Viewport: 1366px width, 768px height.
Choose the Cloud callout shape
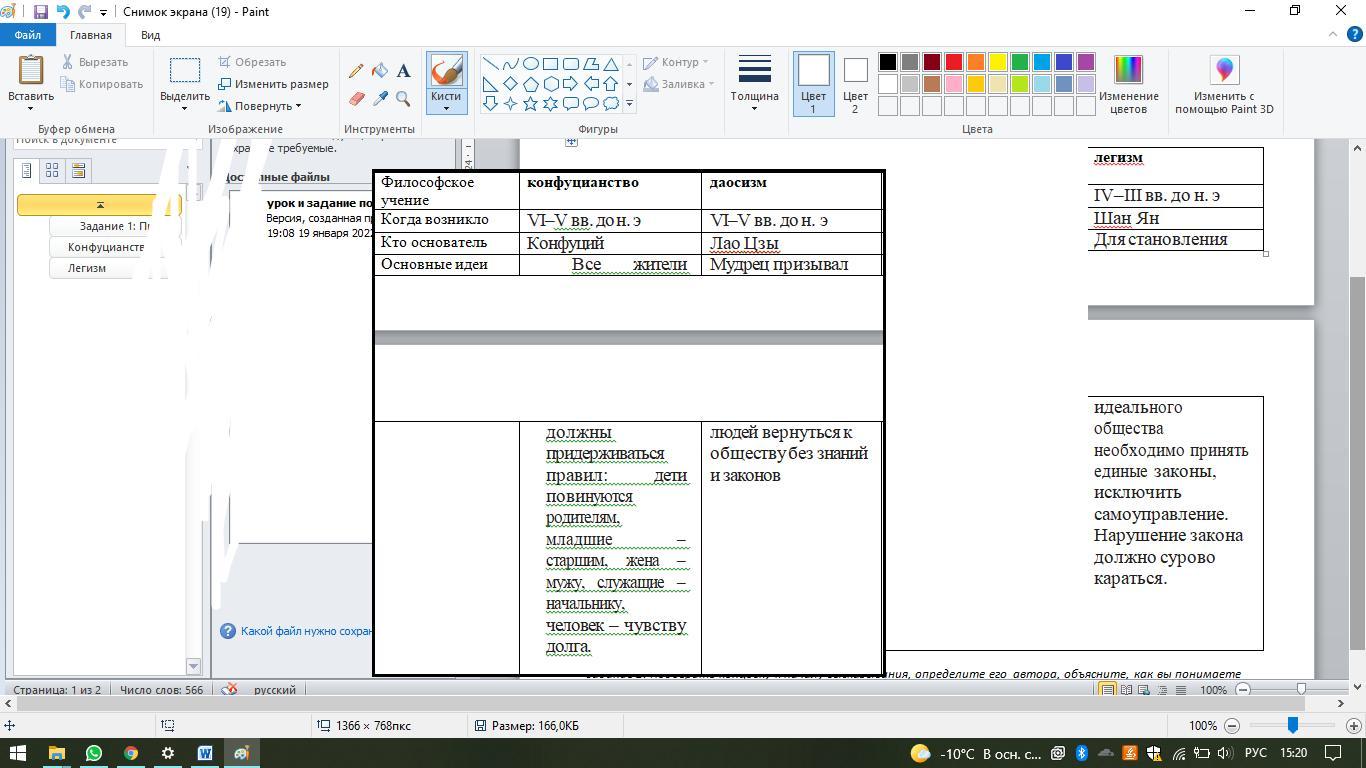click(611, 104)
